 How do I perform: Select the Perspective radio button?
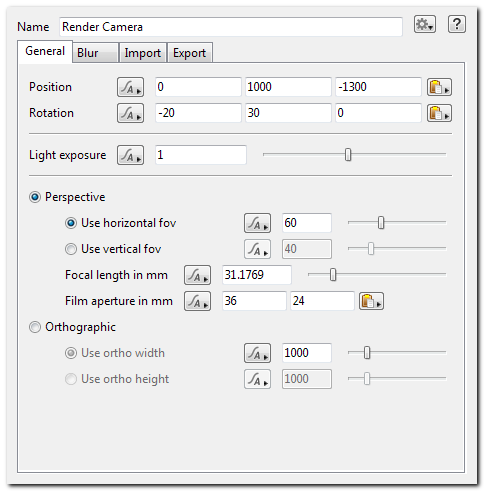click(35, 197)
